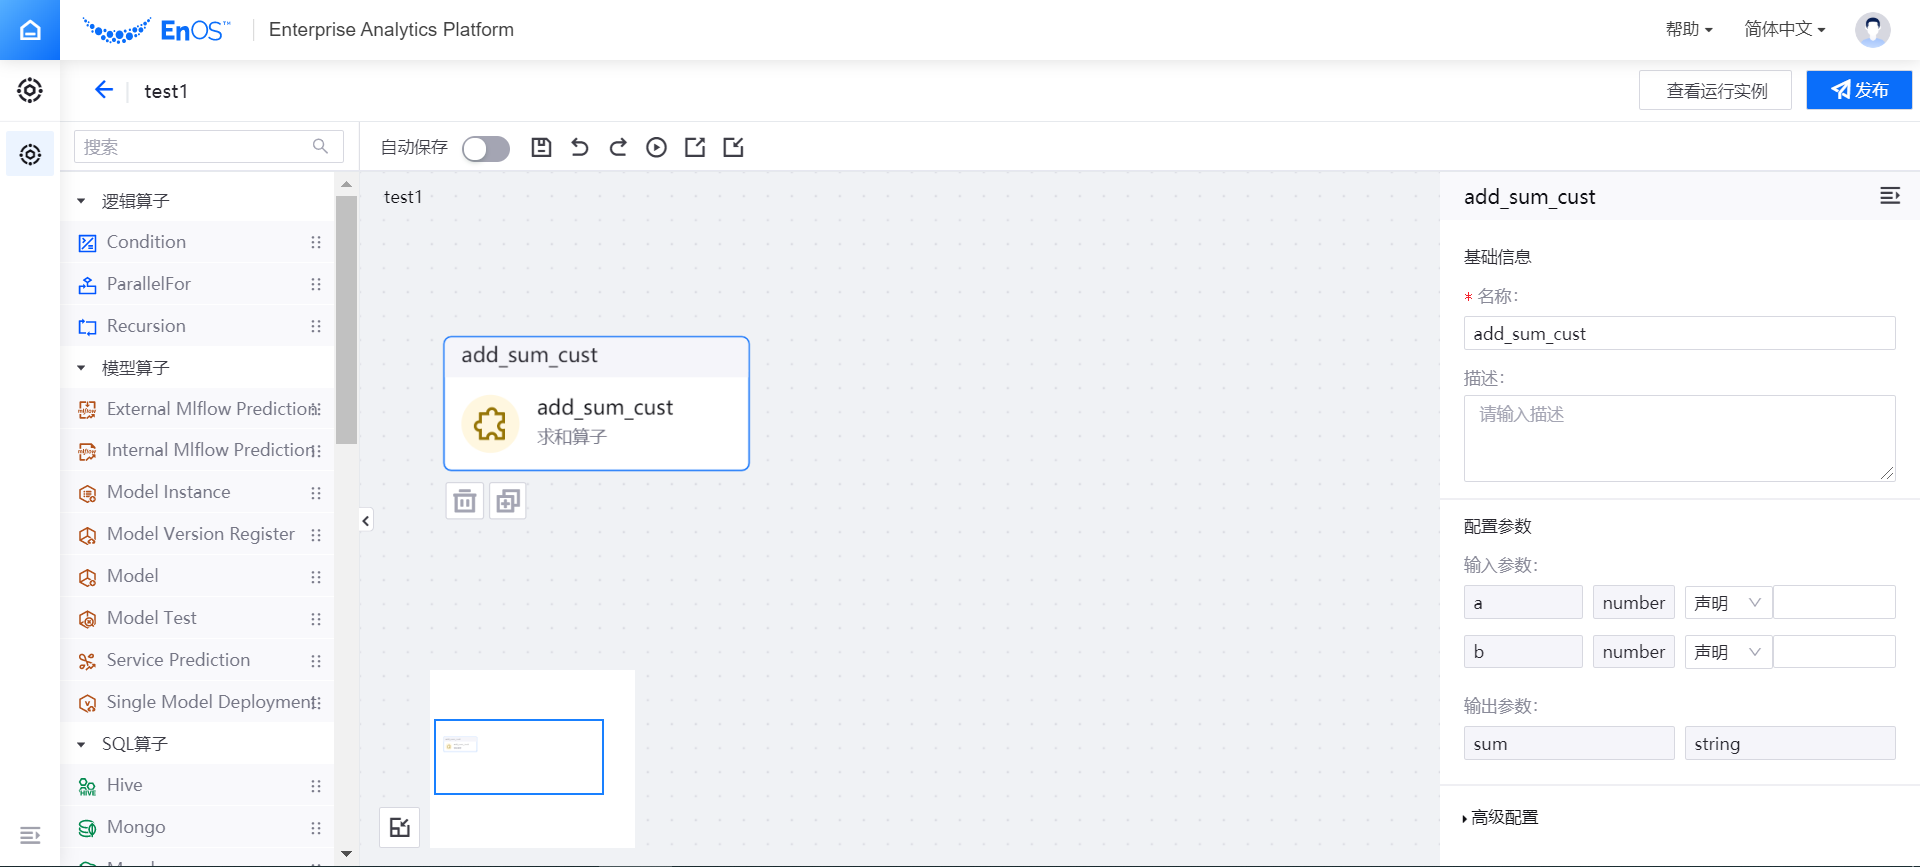Collapse the left operator panel arrow
This screenshot has height=867, width=1920.
[366, 520]
